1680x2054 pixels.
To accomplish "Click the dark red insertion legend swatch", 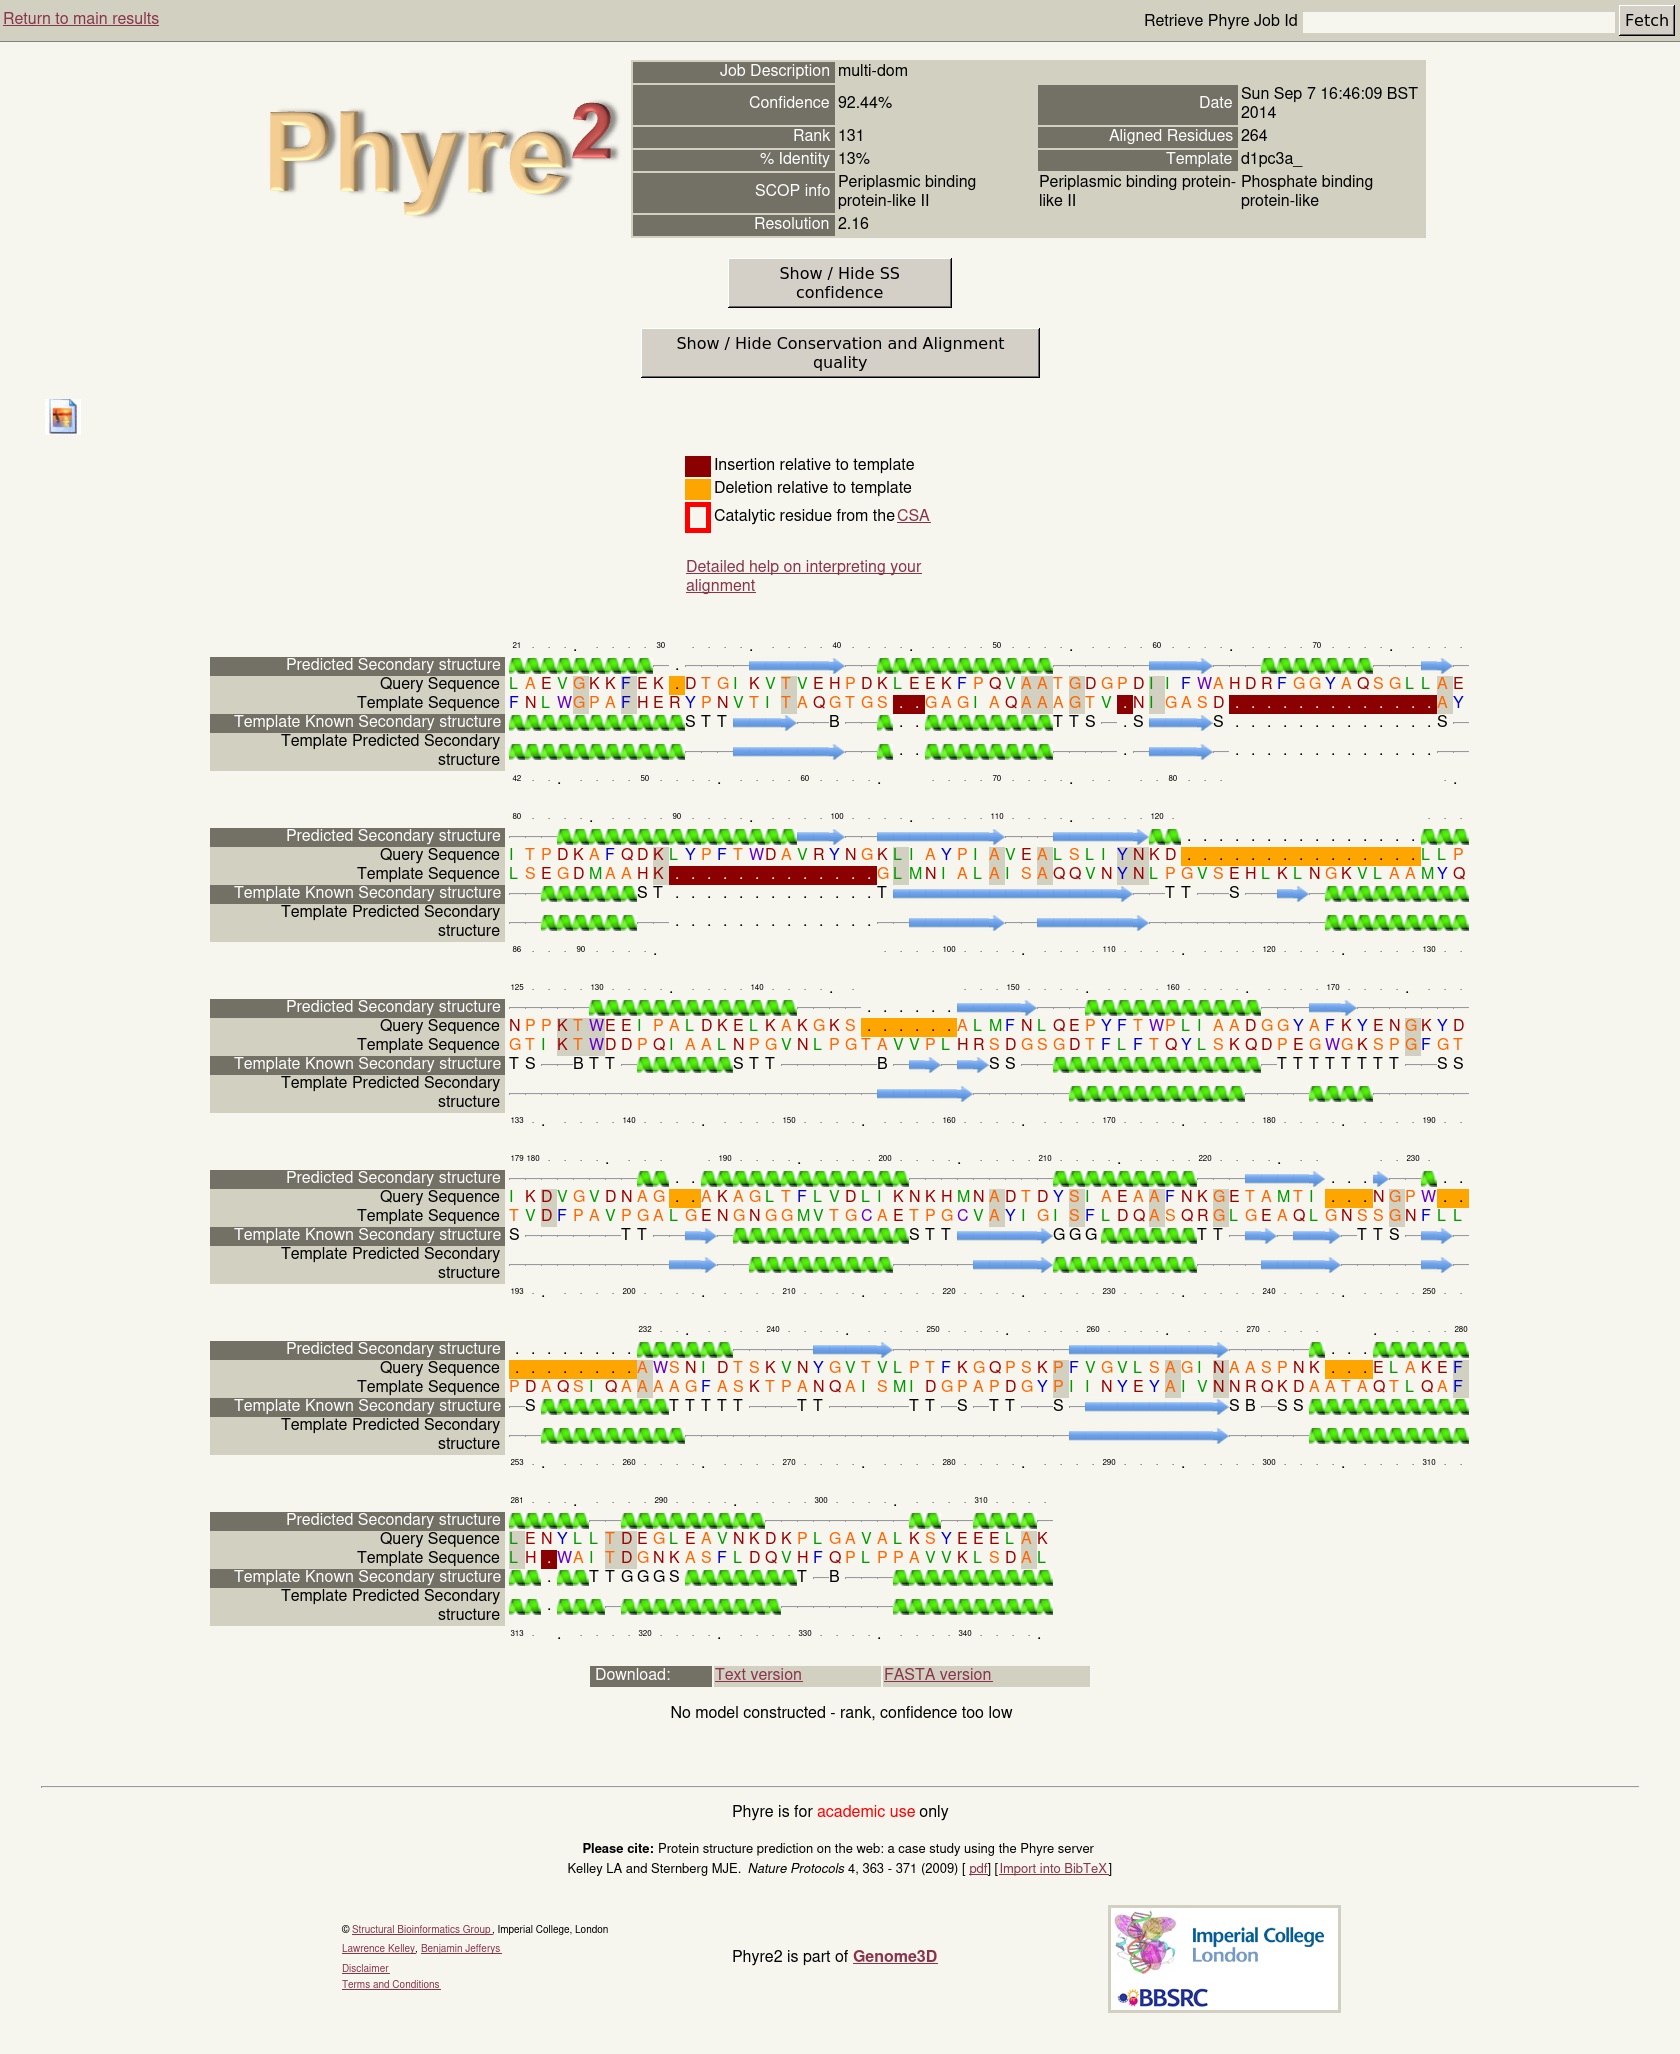I will [697, 465].
